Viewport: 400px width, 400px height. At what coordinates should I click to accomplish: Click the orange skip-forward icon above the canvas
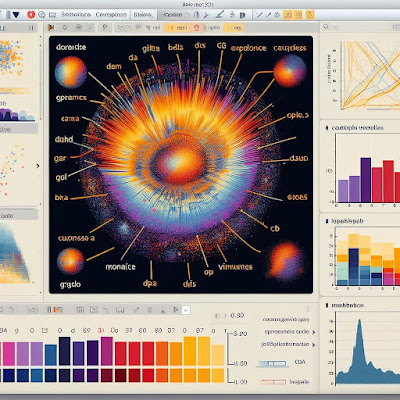(51, 27)
